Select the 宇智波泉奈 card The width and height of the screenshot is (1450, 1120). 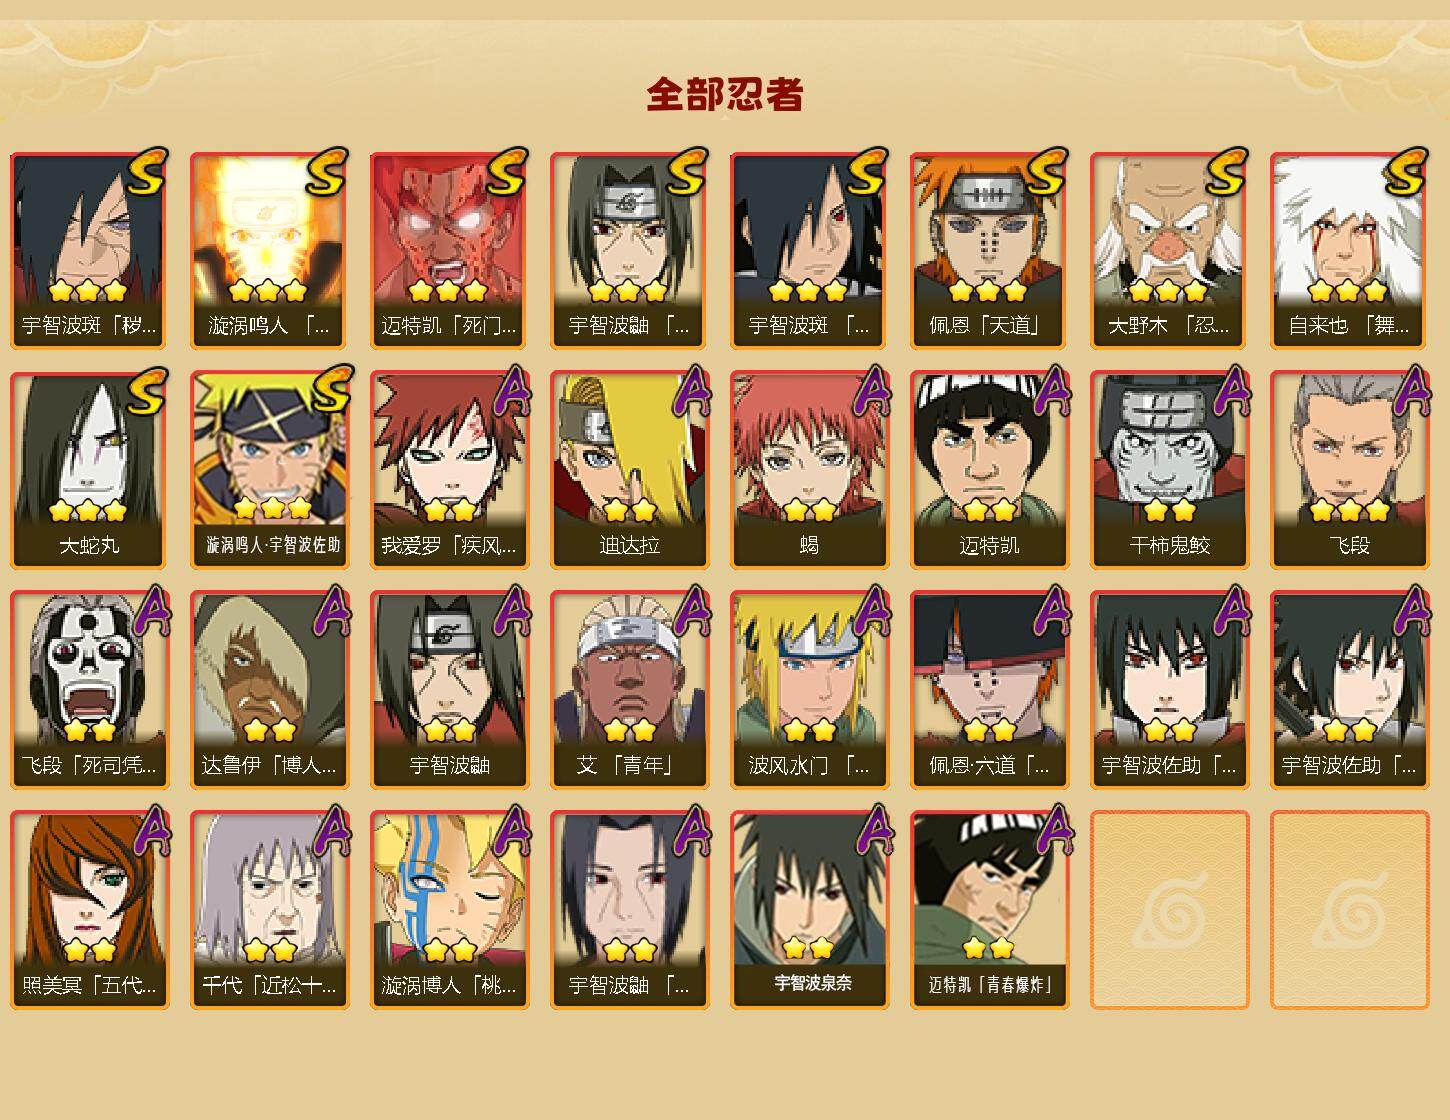(809, 910)
